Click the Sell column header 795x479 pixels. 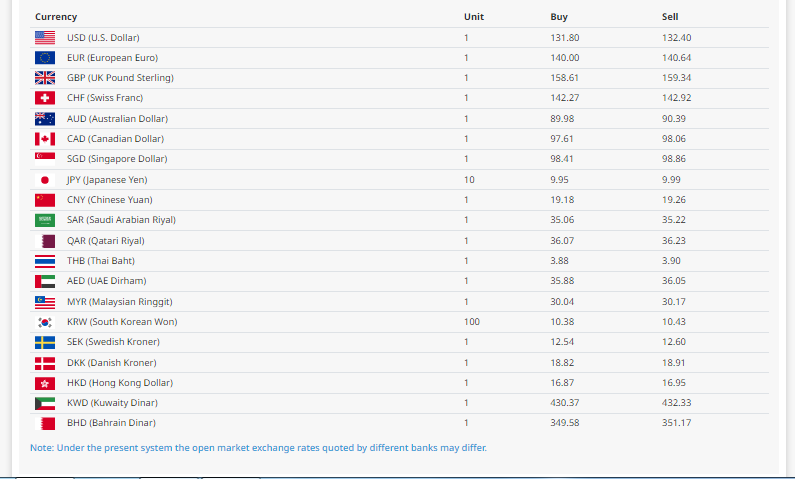[670, 17]
